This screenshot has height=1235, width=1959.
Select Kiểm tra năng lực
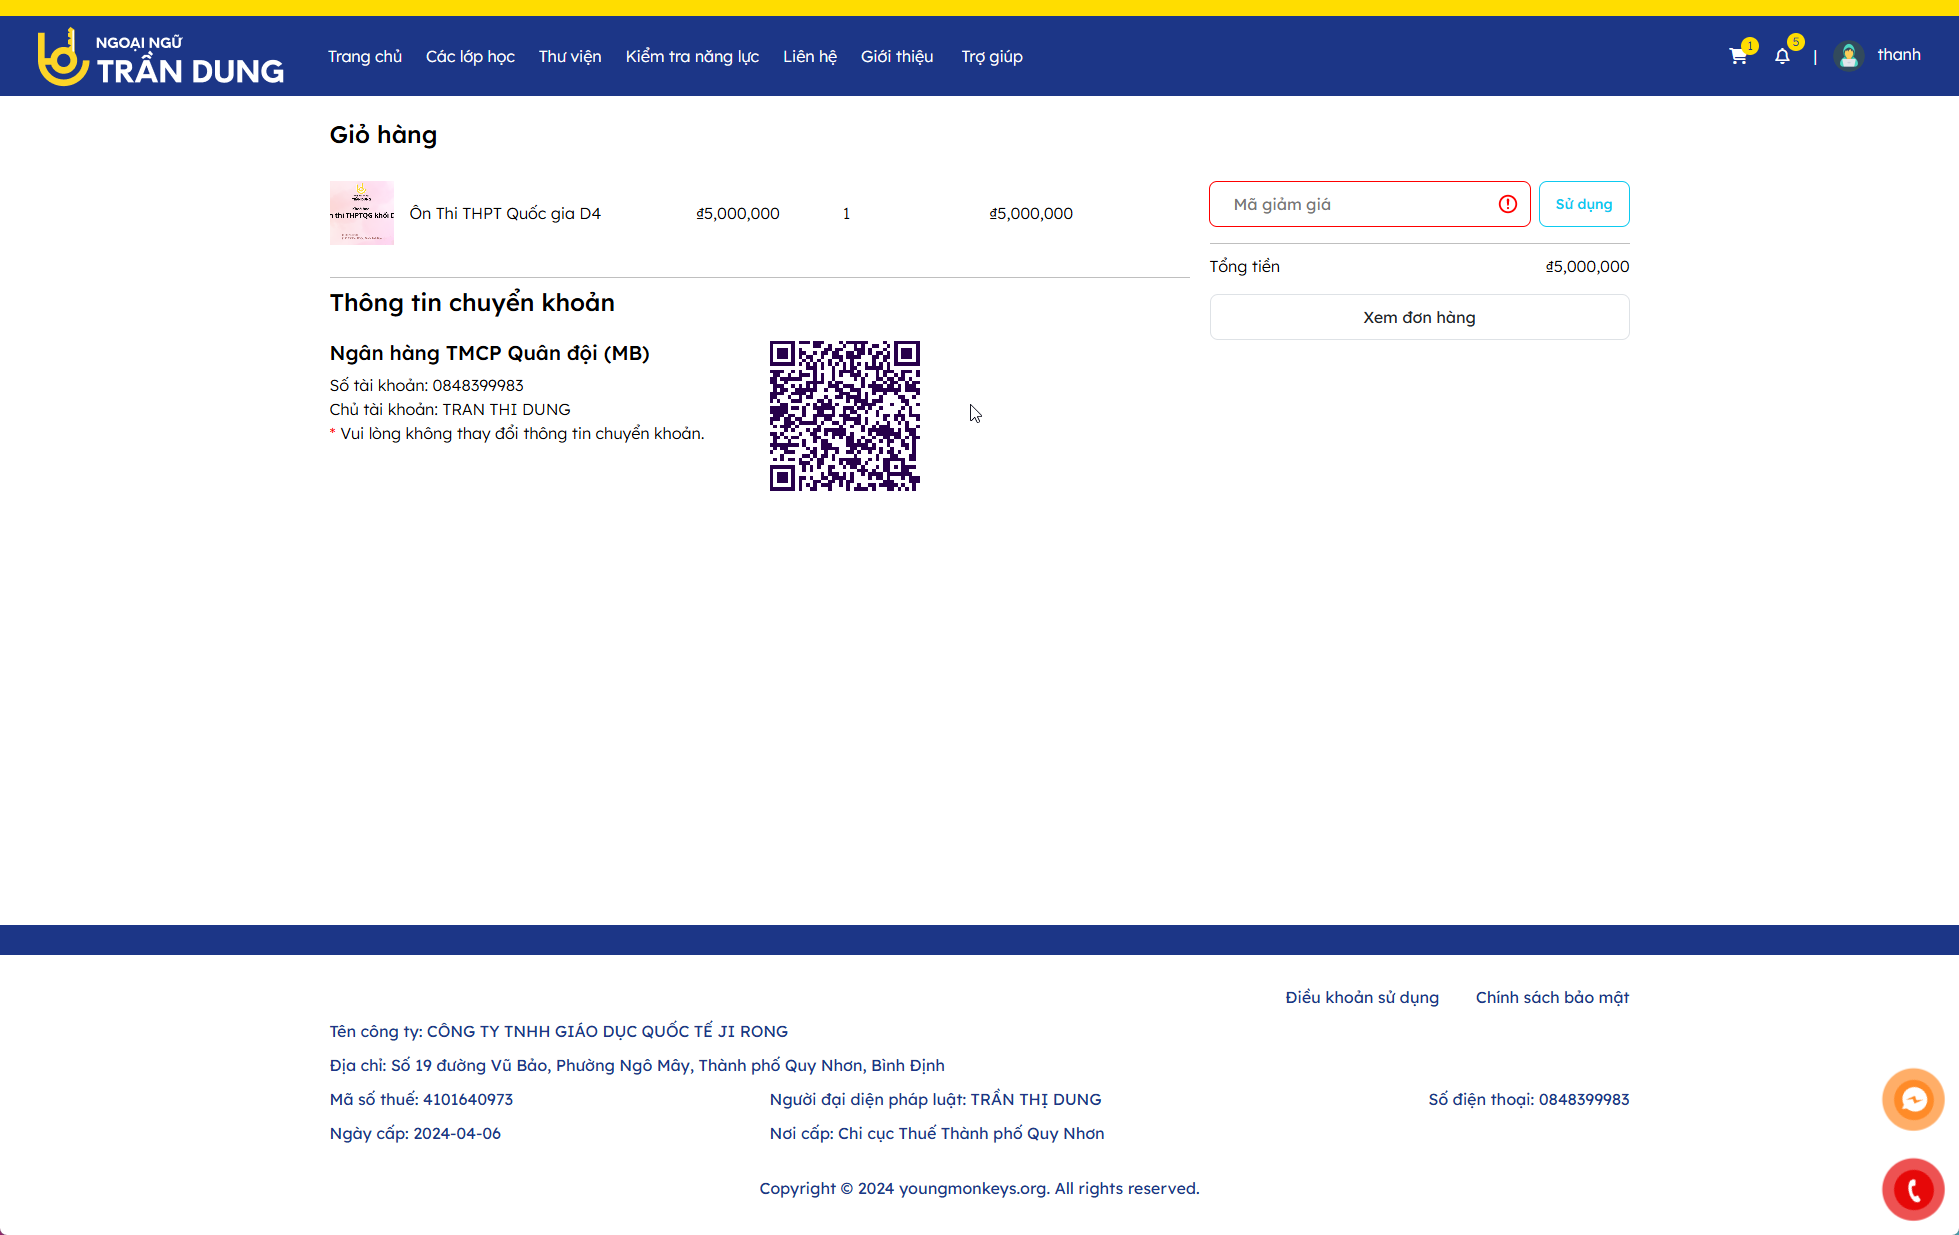pos(692,56)
